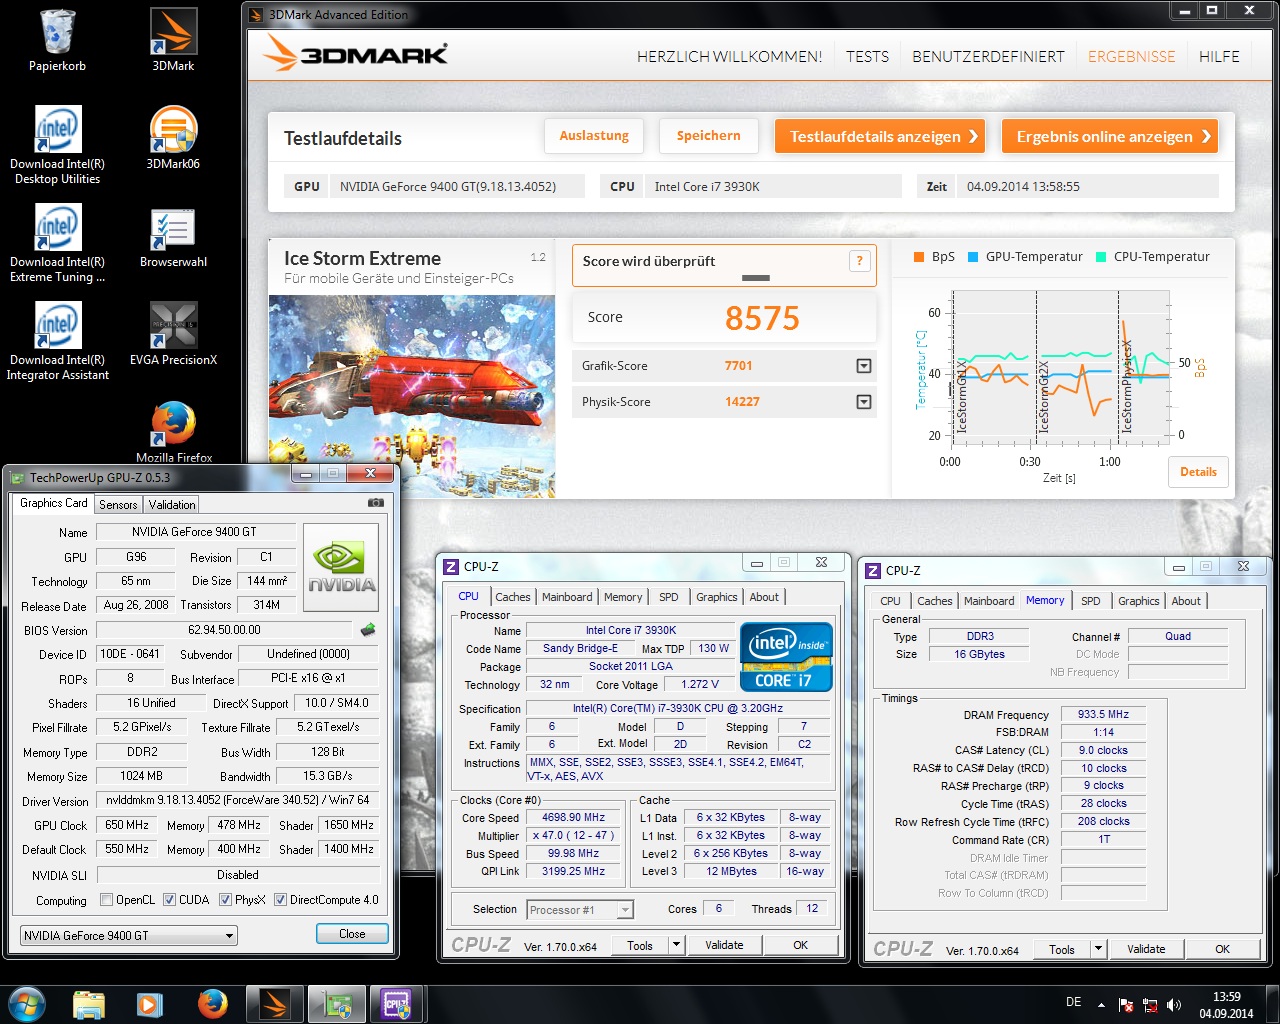1280x1024 pixels.
Task: Click the help question mark next to score status
Action: (x=858, y=261)
